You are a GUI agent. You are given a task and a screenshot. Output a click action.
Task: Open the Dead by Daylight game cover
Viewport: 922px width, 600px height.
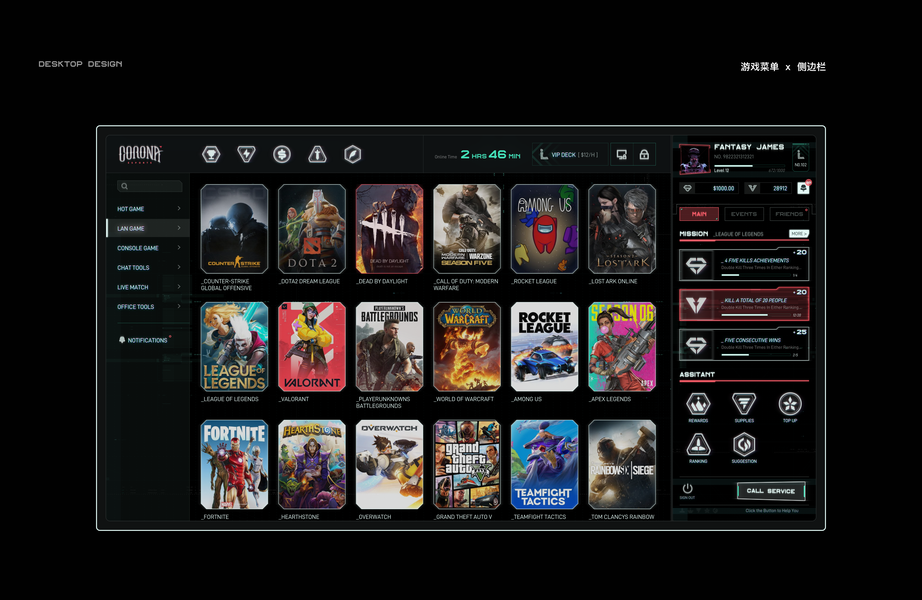click(389, 229)
